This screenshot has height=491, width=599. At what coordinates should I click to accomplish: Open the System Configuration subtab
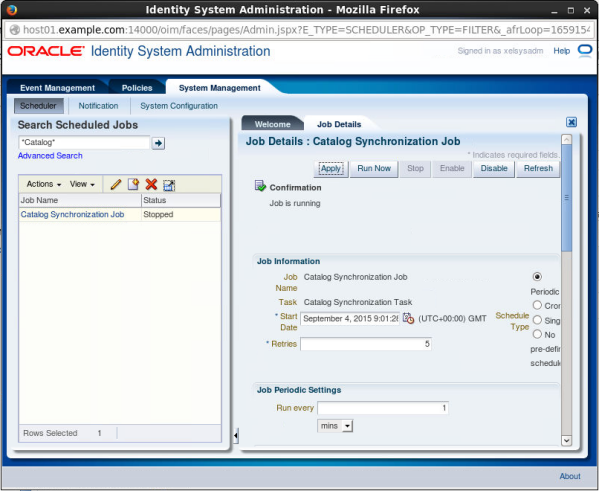(179, 106)
